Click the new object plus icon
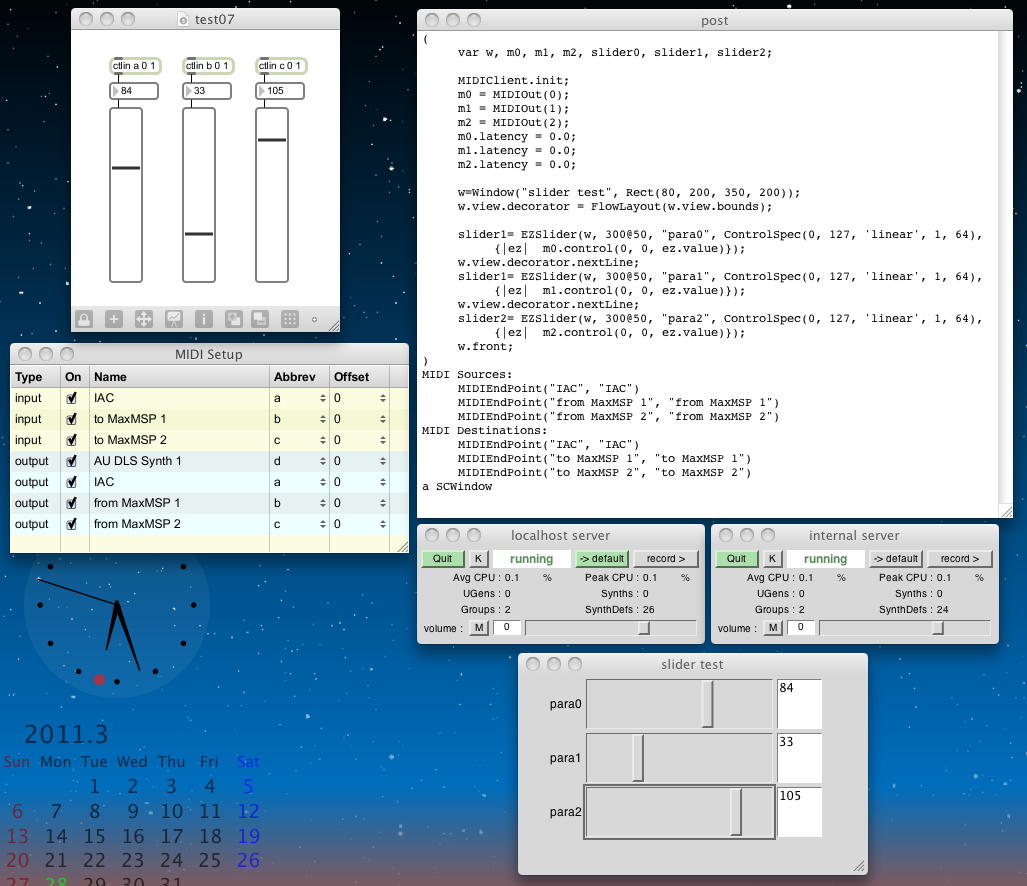Viewport: 1027px width, 886px height. [114, 319]
